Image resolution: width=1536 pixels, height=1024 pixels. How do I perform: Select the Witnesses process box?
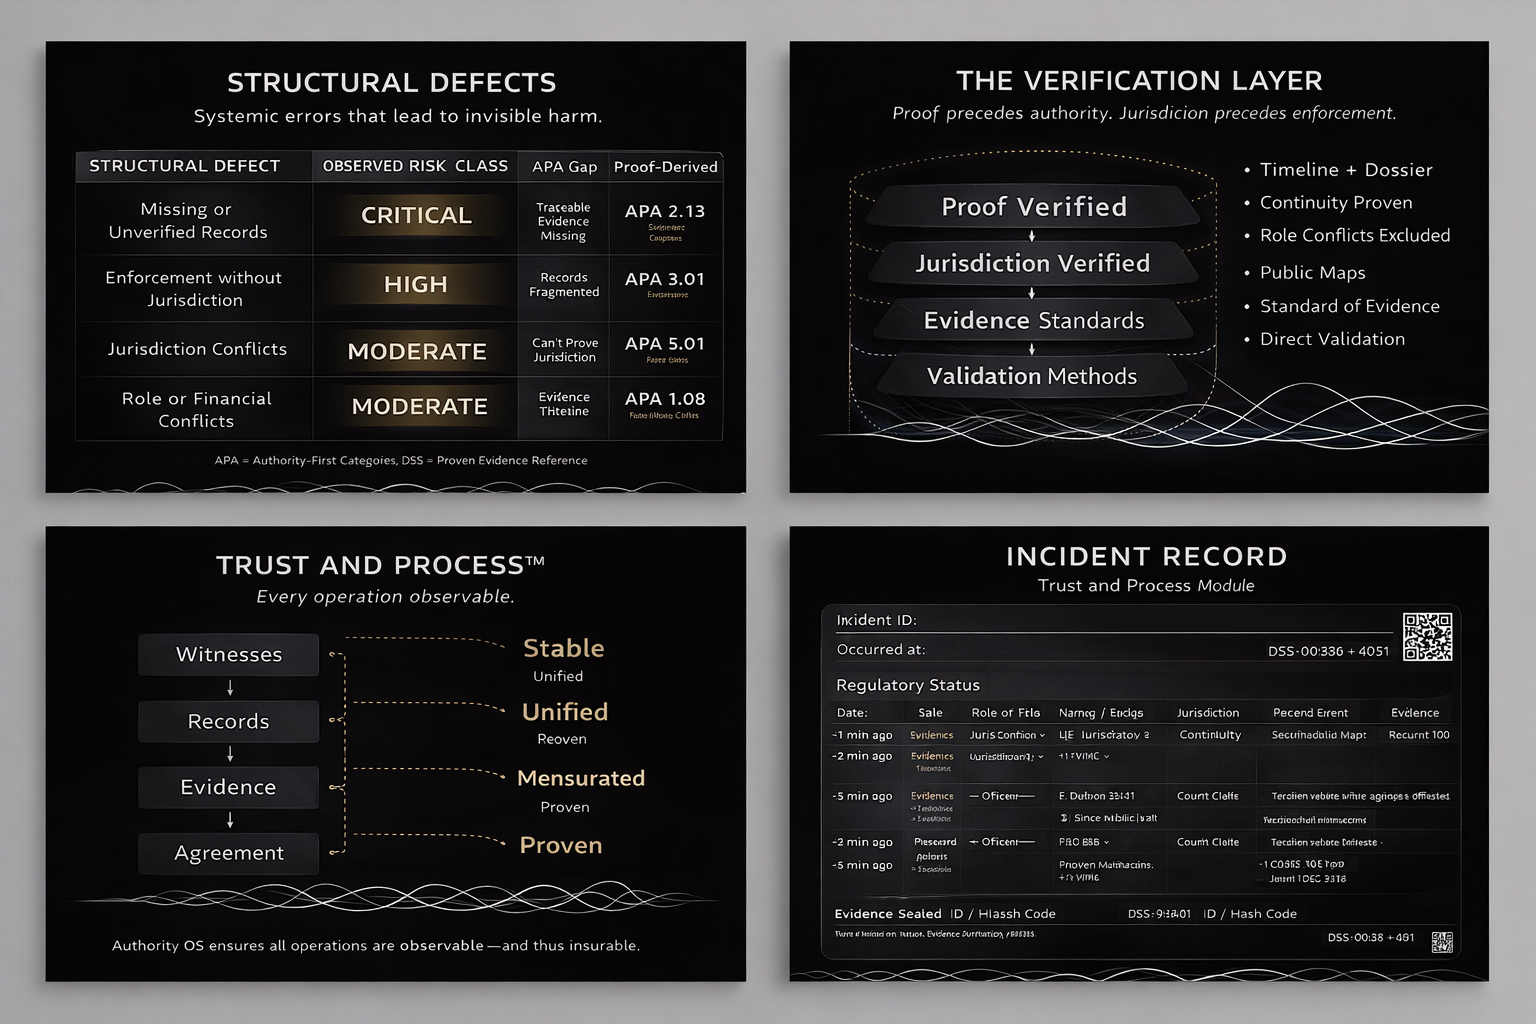[228, 655]
